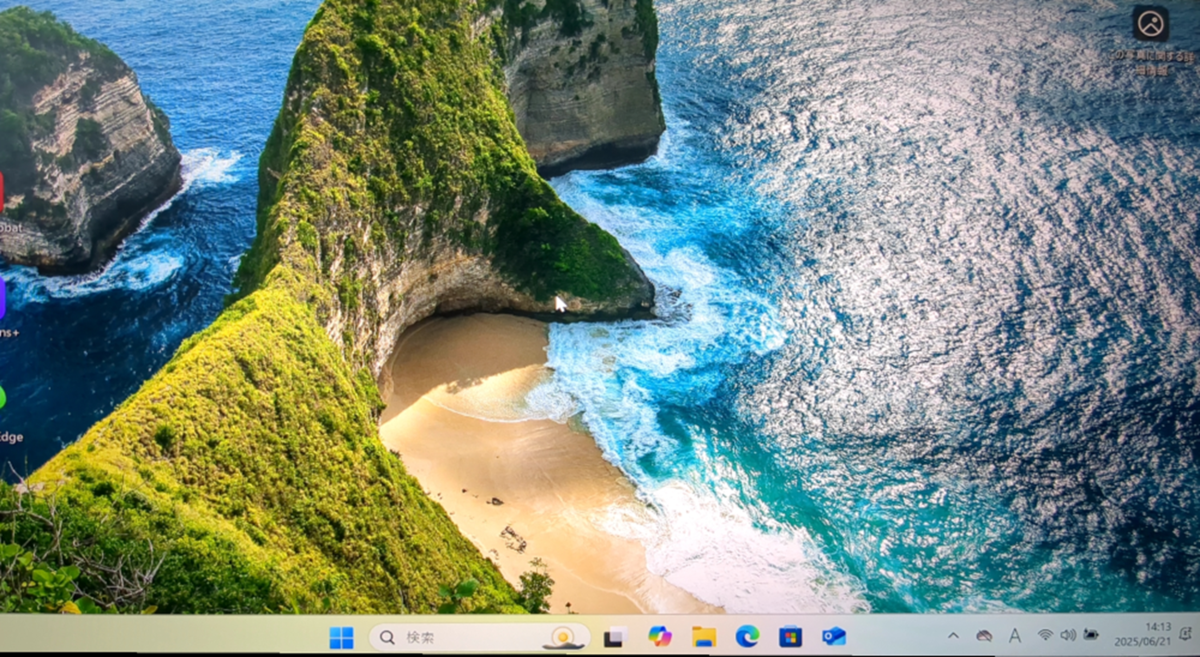The height and width of the screenshot is (657, 1200).
Task: Click the search highlight sunset image in the search box
Action: 563,637
